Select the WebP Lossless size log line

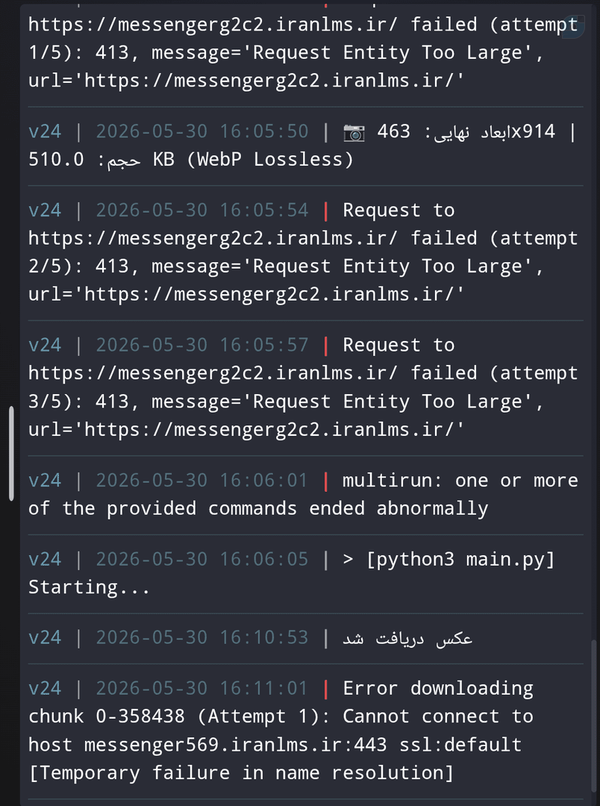coord(305,145)
